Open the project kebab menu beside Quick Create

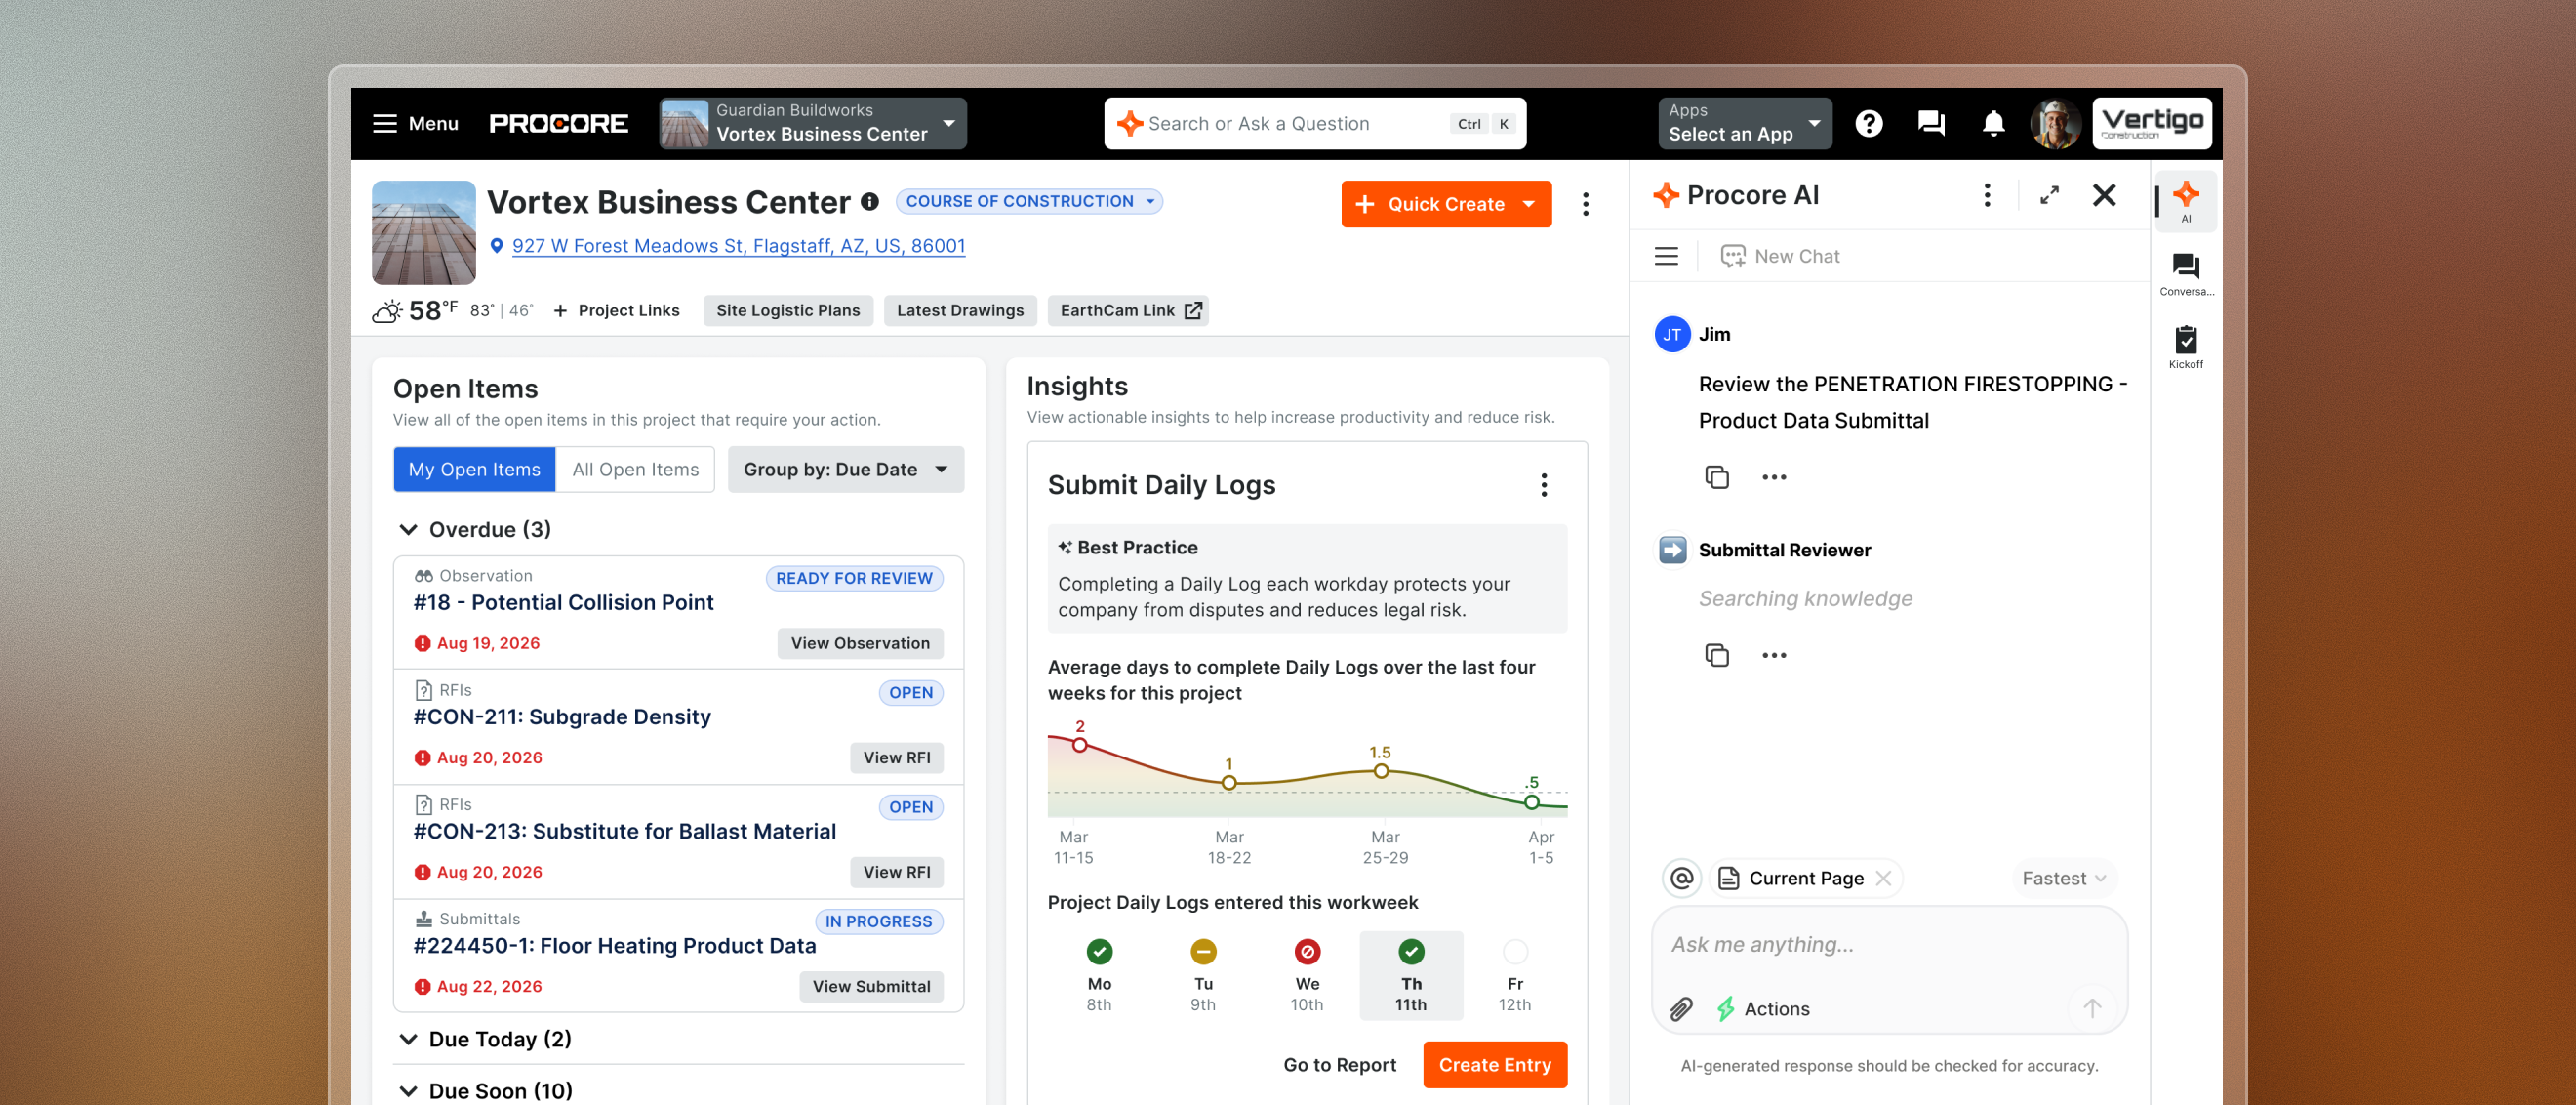1585,204
